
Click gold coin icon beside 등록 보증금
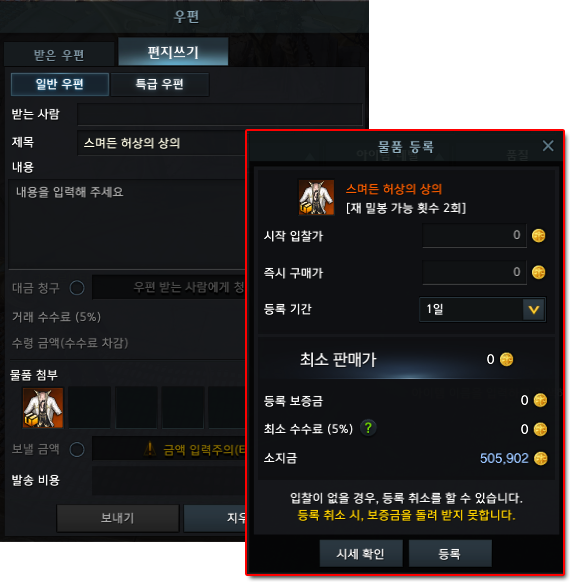coord(540,400)
